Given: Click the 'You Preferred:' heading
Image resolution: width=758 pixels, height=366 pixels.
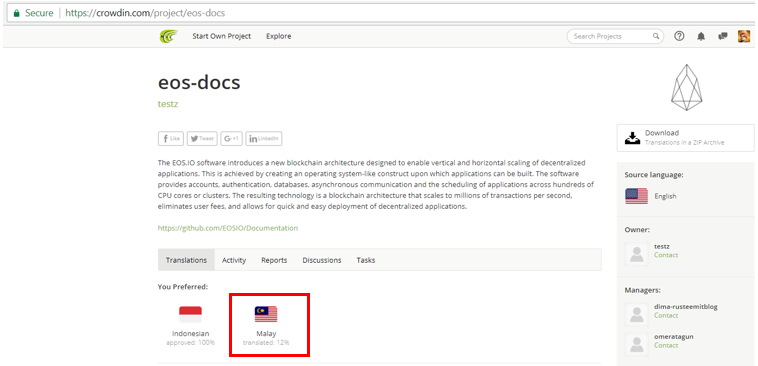Looking at the screenshot, I should click(x=183, y=287).
